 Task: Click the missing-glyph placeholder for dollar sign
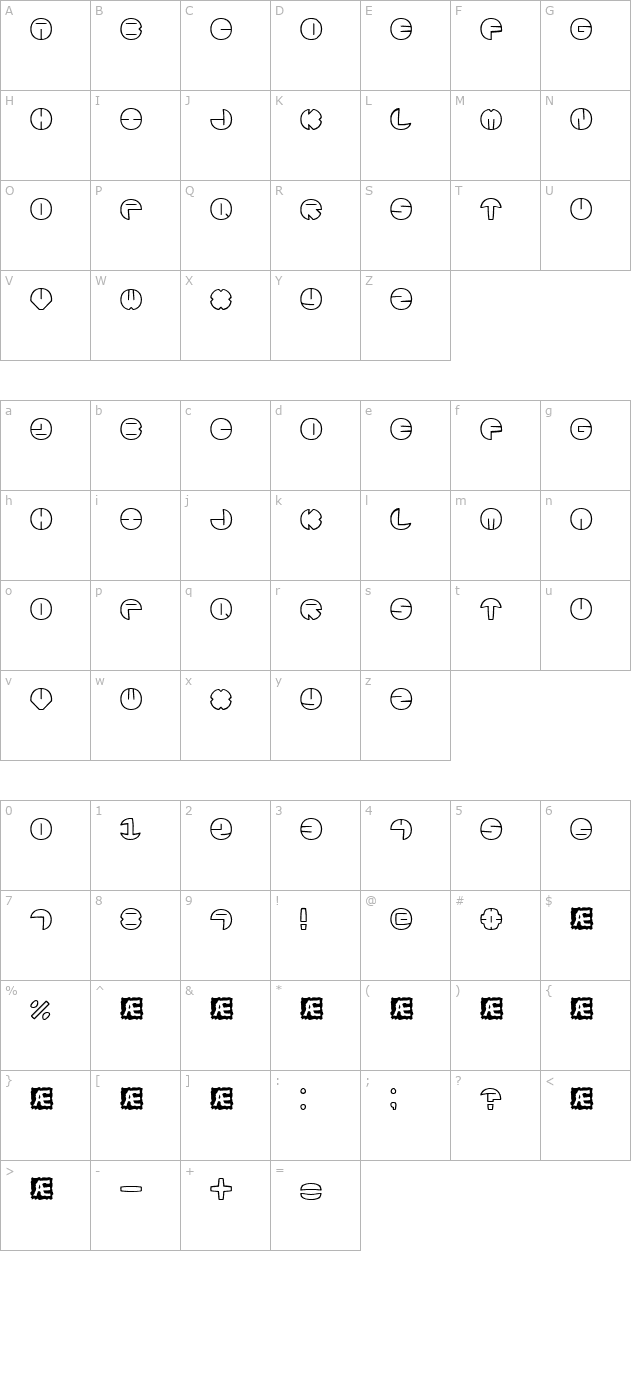580,919
